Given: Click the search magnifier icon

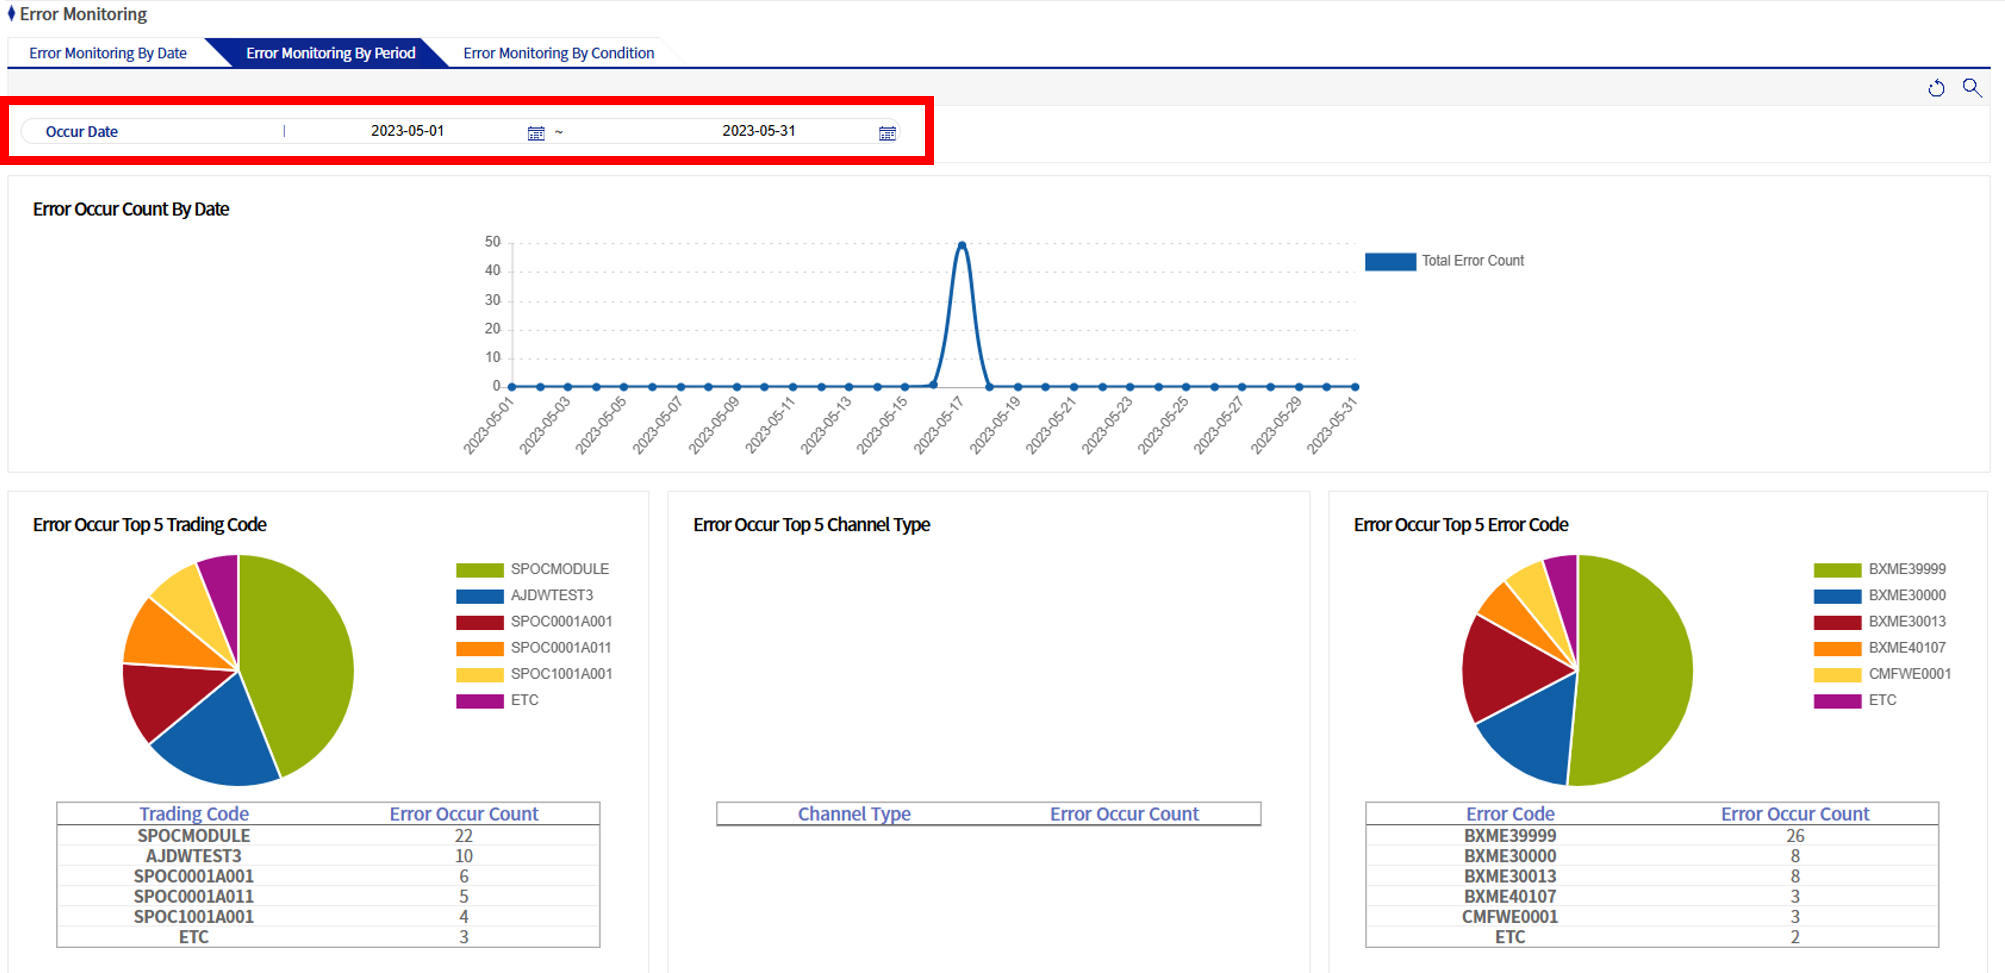Looking at the screenshot, I should 1971,87.
